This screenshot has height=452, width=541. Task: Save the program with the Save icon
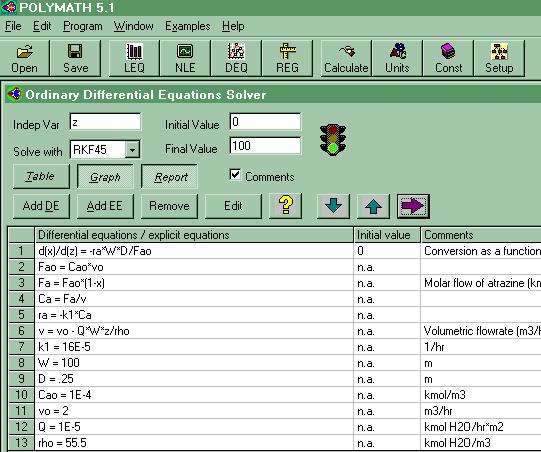(x=76, y=58)
